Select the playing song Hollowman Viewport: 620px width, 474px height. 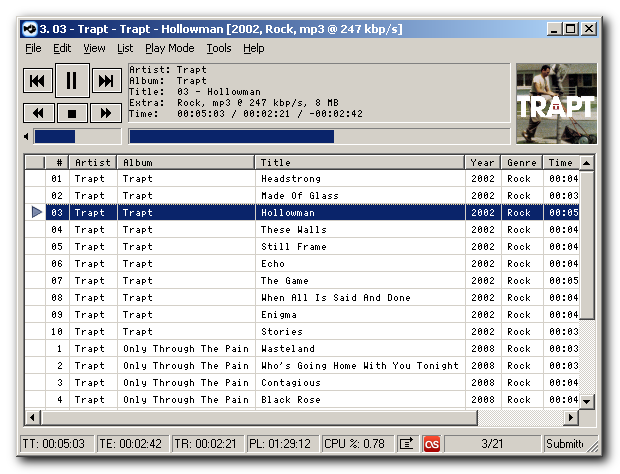(302, 213)
